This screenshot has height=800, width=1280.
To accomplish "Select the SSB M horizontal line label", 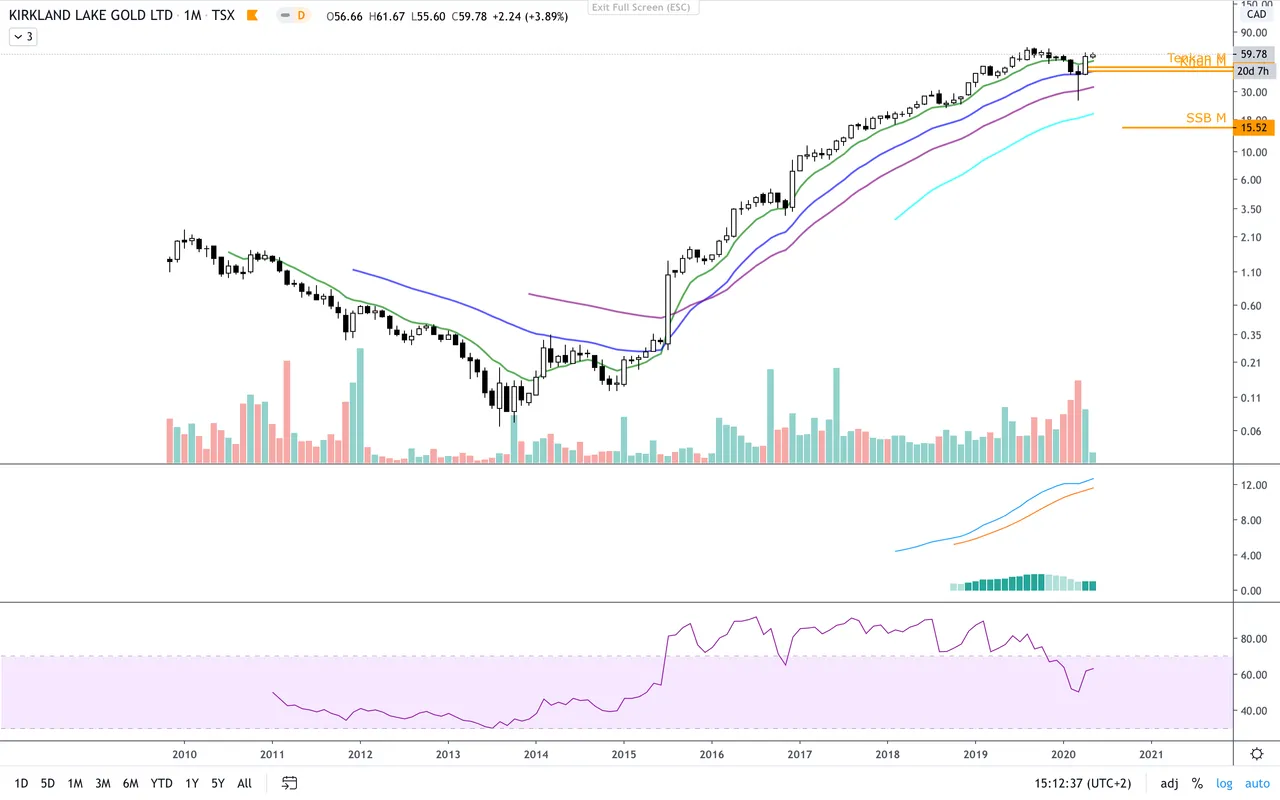I will tap(1206, 118).
